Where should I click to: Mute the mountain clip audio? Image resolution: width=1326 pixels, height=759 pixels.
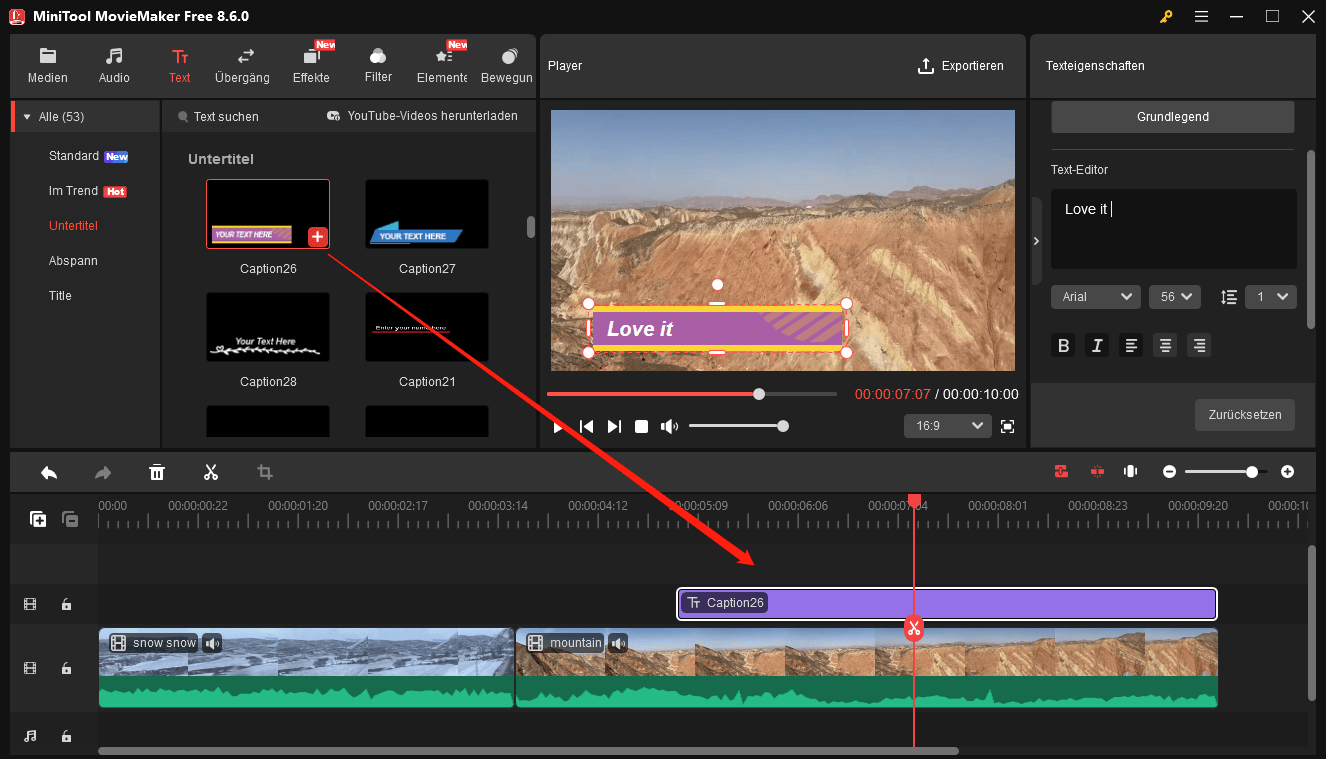pyautogui.click(x=617, y=643)
